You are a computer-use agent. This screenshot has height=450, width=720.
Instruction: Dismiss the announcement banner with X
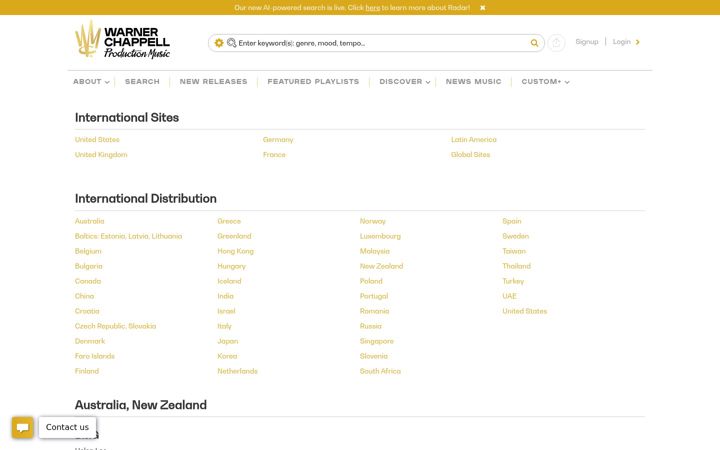pyautogui.click(x=483, y=8)
